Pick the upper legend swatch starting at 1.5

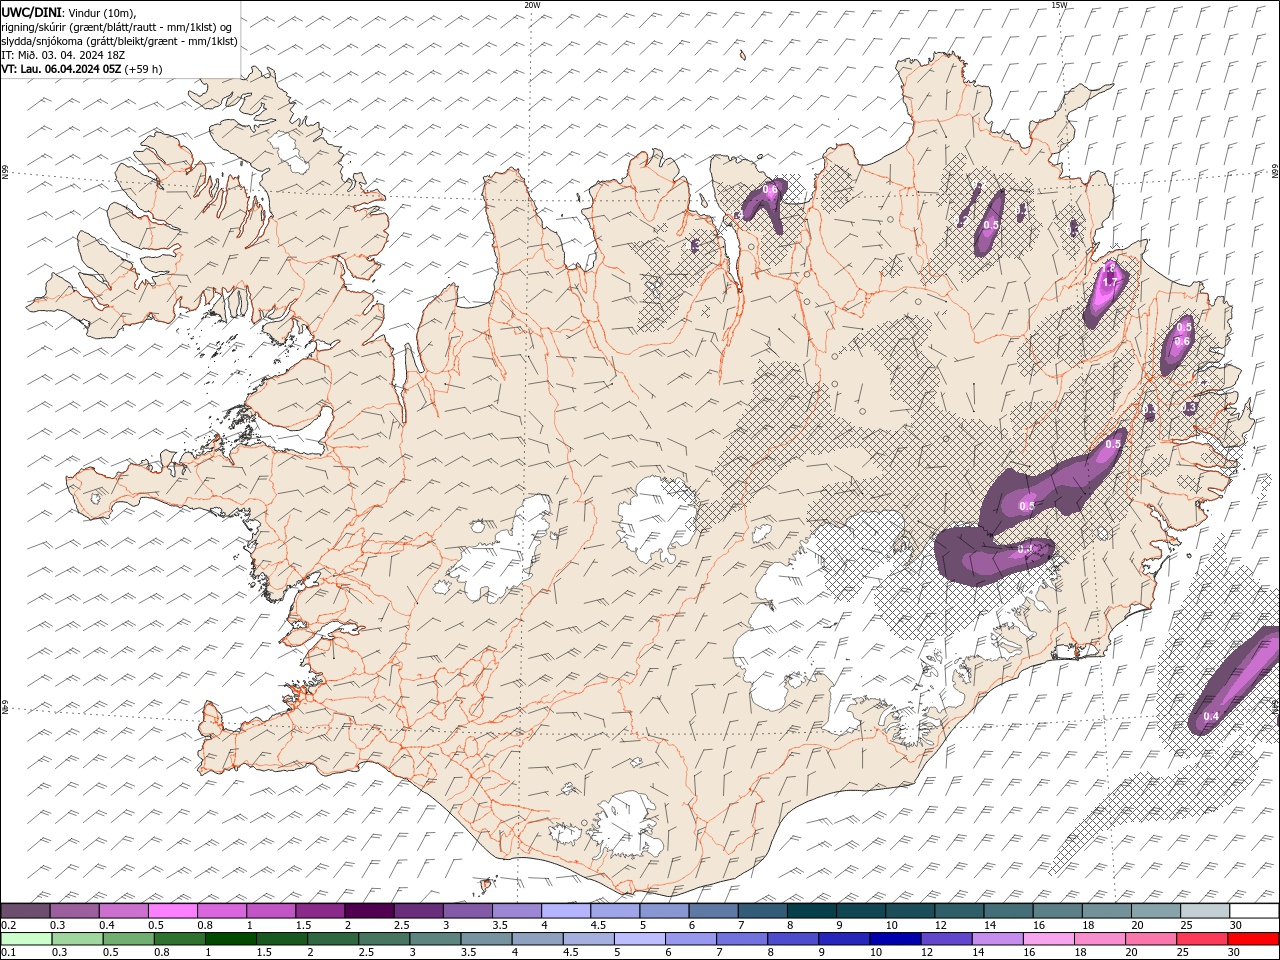click(x=319, y=911)
